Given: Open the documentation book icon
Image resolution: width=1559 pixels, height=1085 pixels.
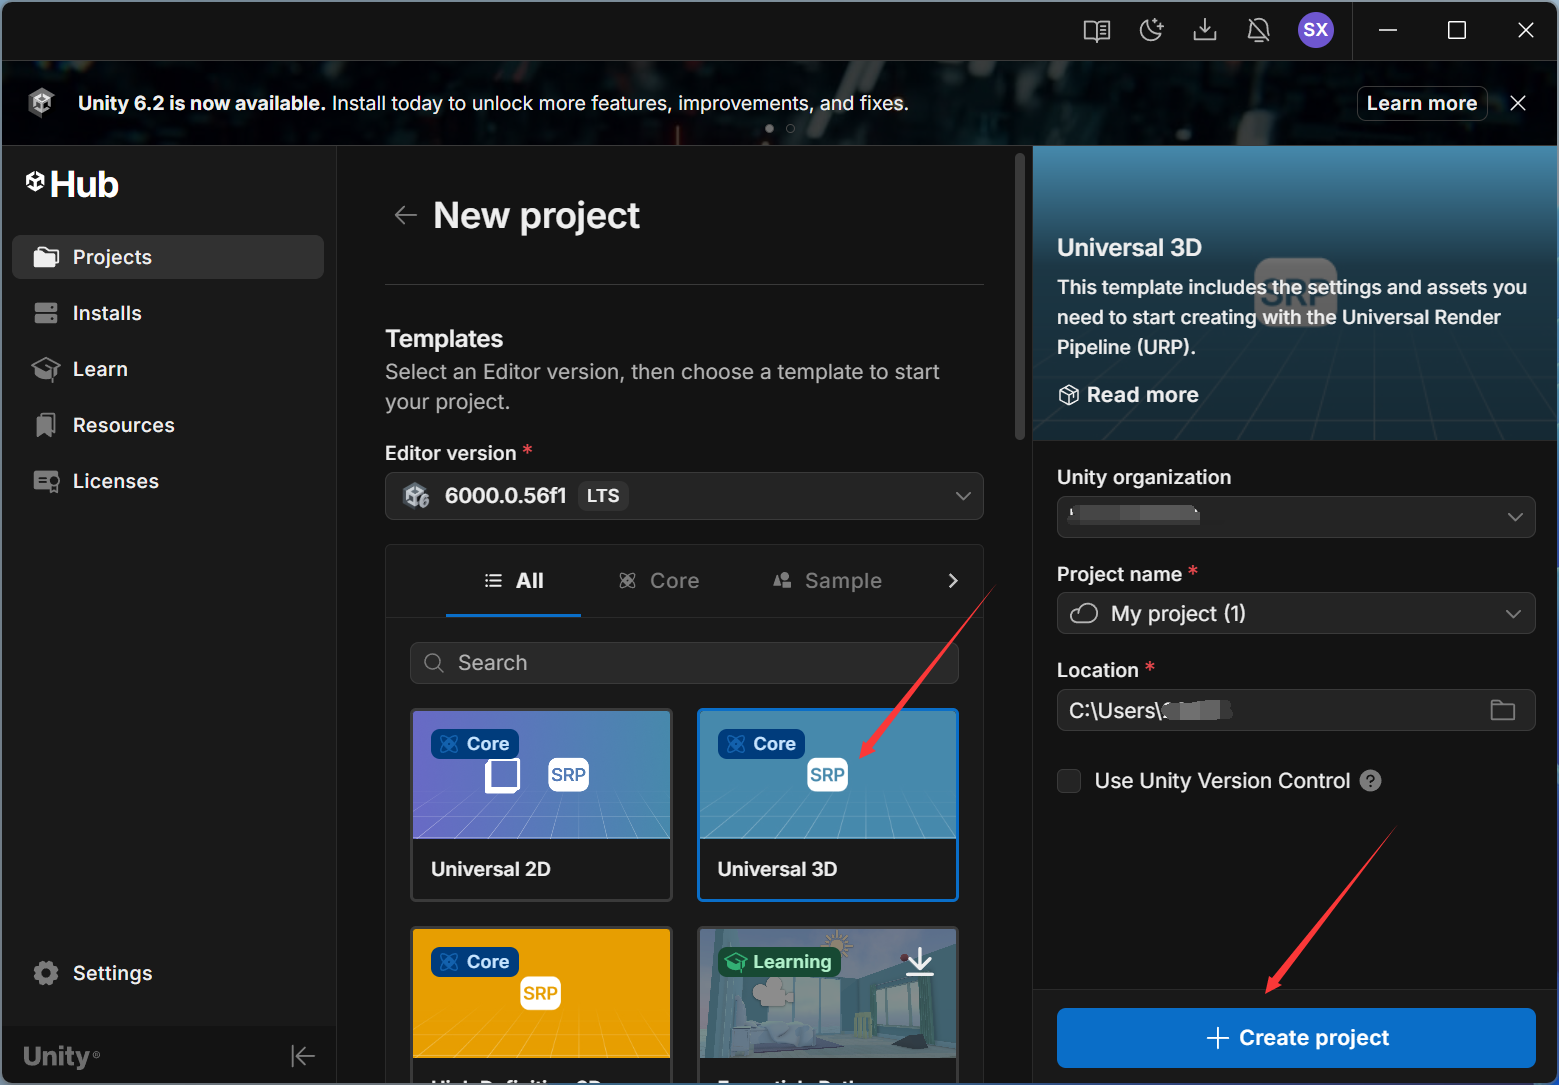Looking at the screenshot, I should coord(1097,30).
